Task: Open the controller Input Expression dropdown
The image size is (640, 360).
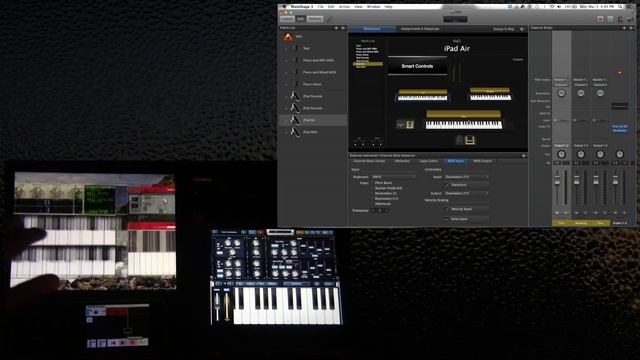Action: [467, 177]
